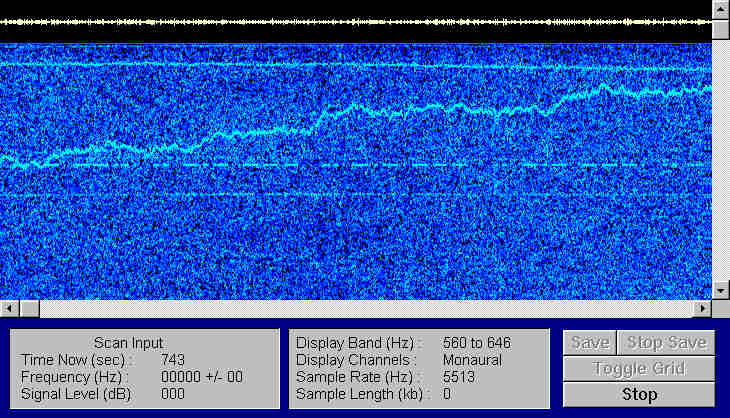The image size is (730, 418).
Task: Click the Time Now value 743
Action: click(x=173, y=360)
